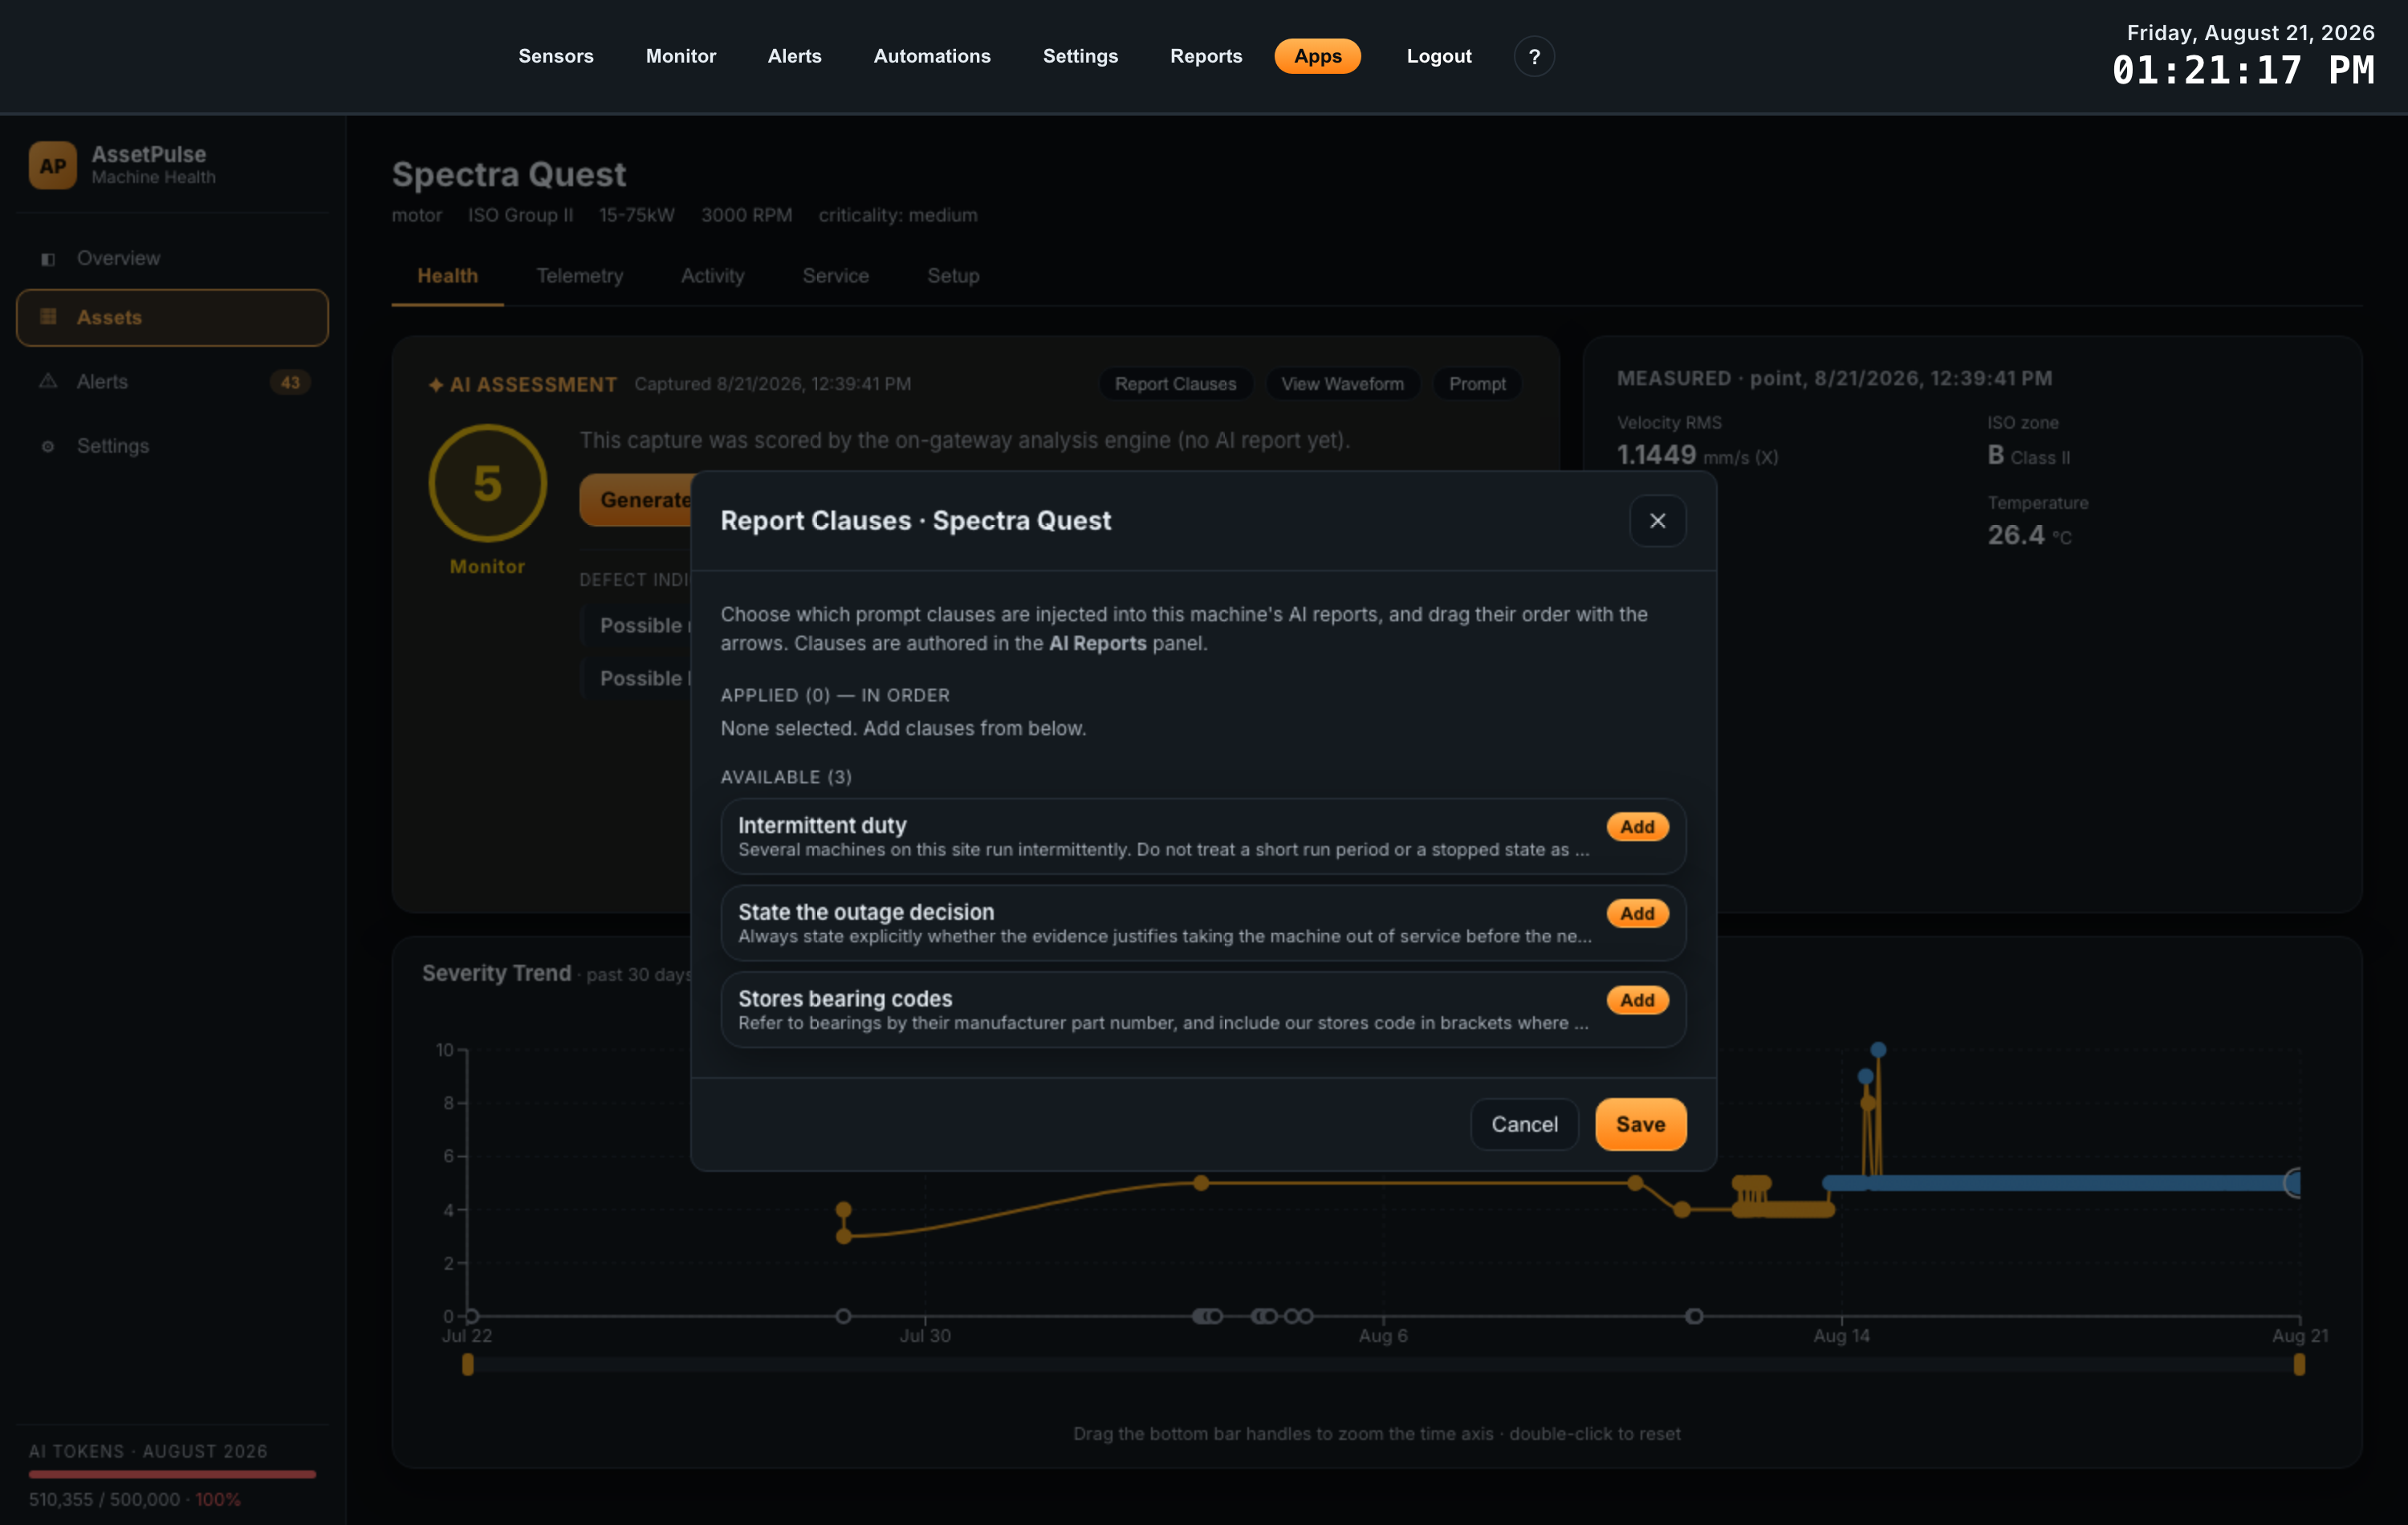Save the report clauses
2408x1525 pixels.
pos(1640,1124)
